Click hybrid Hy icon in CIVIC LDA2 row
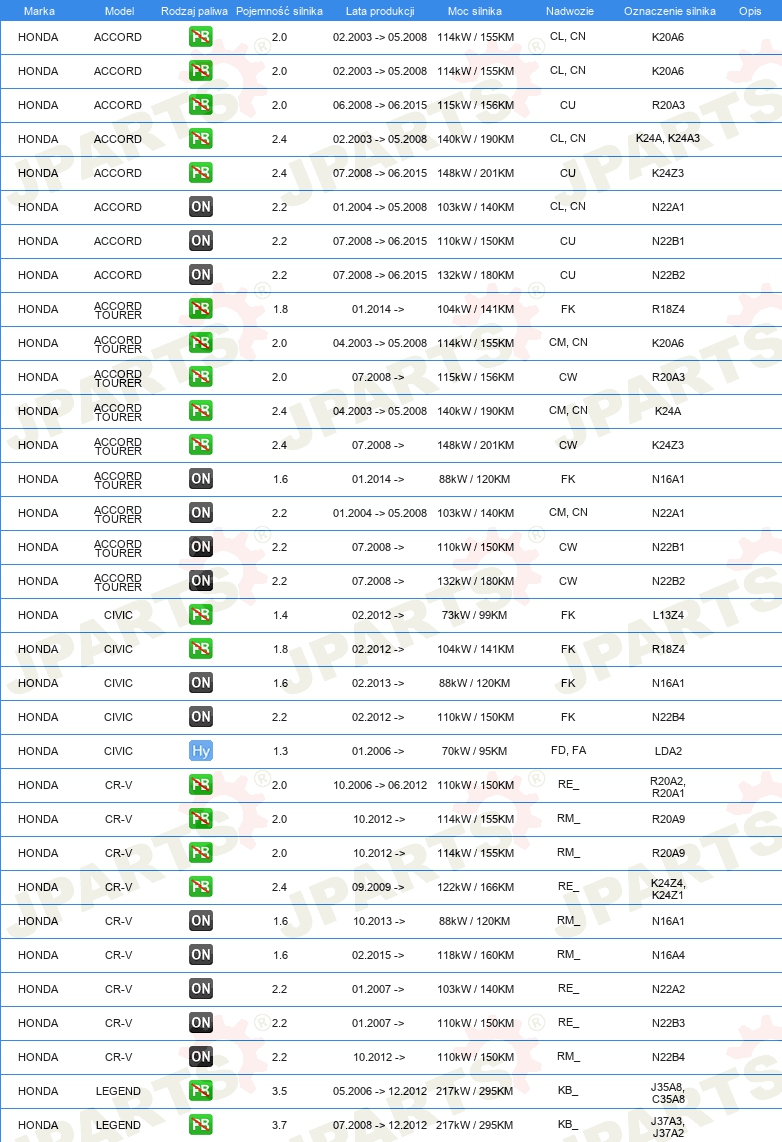The height and width of the screenshot is (1142, 782). click(201, 750)
